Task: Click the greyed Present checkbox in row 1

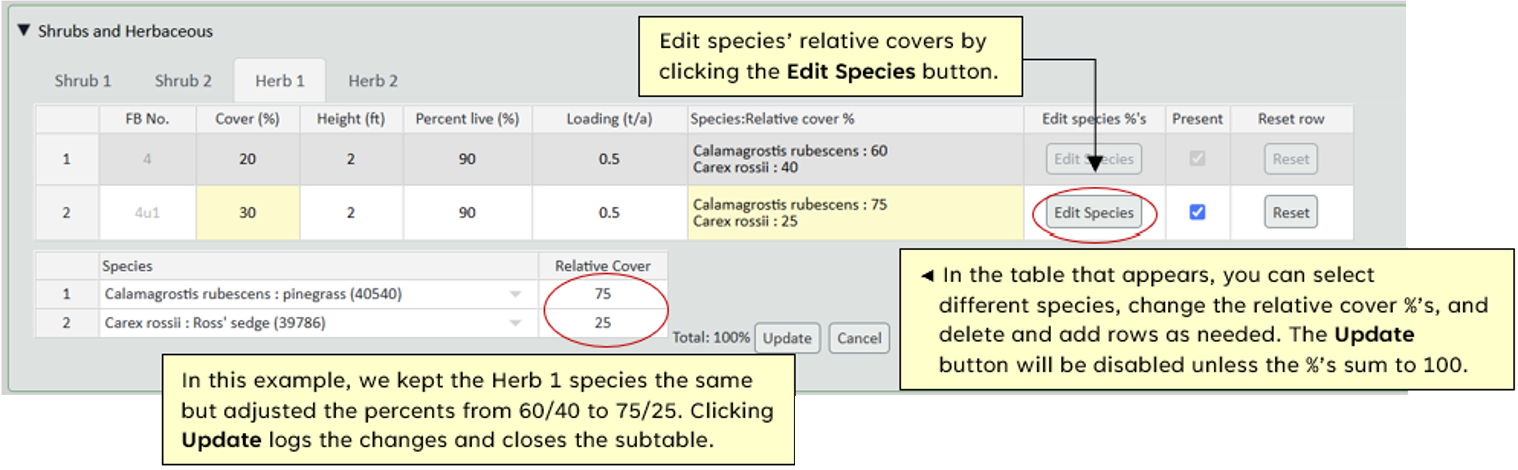Action: 1197,158
